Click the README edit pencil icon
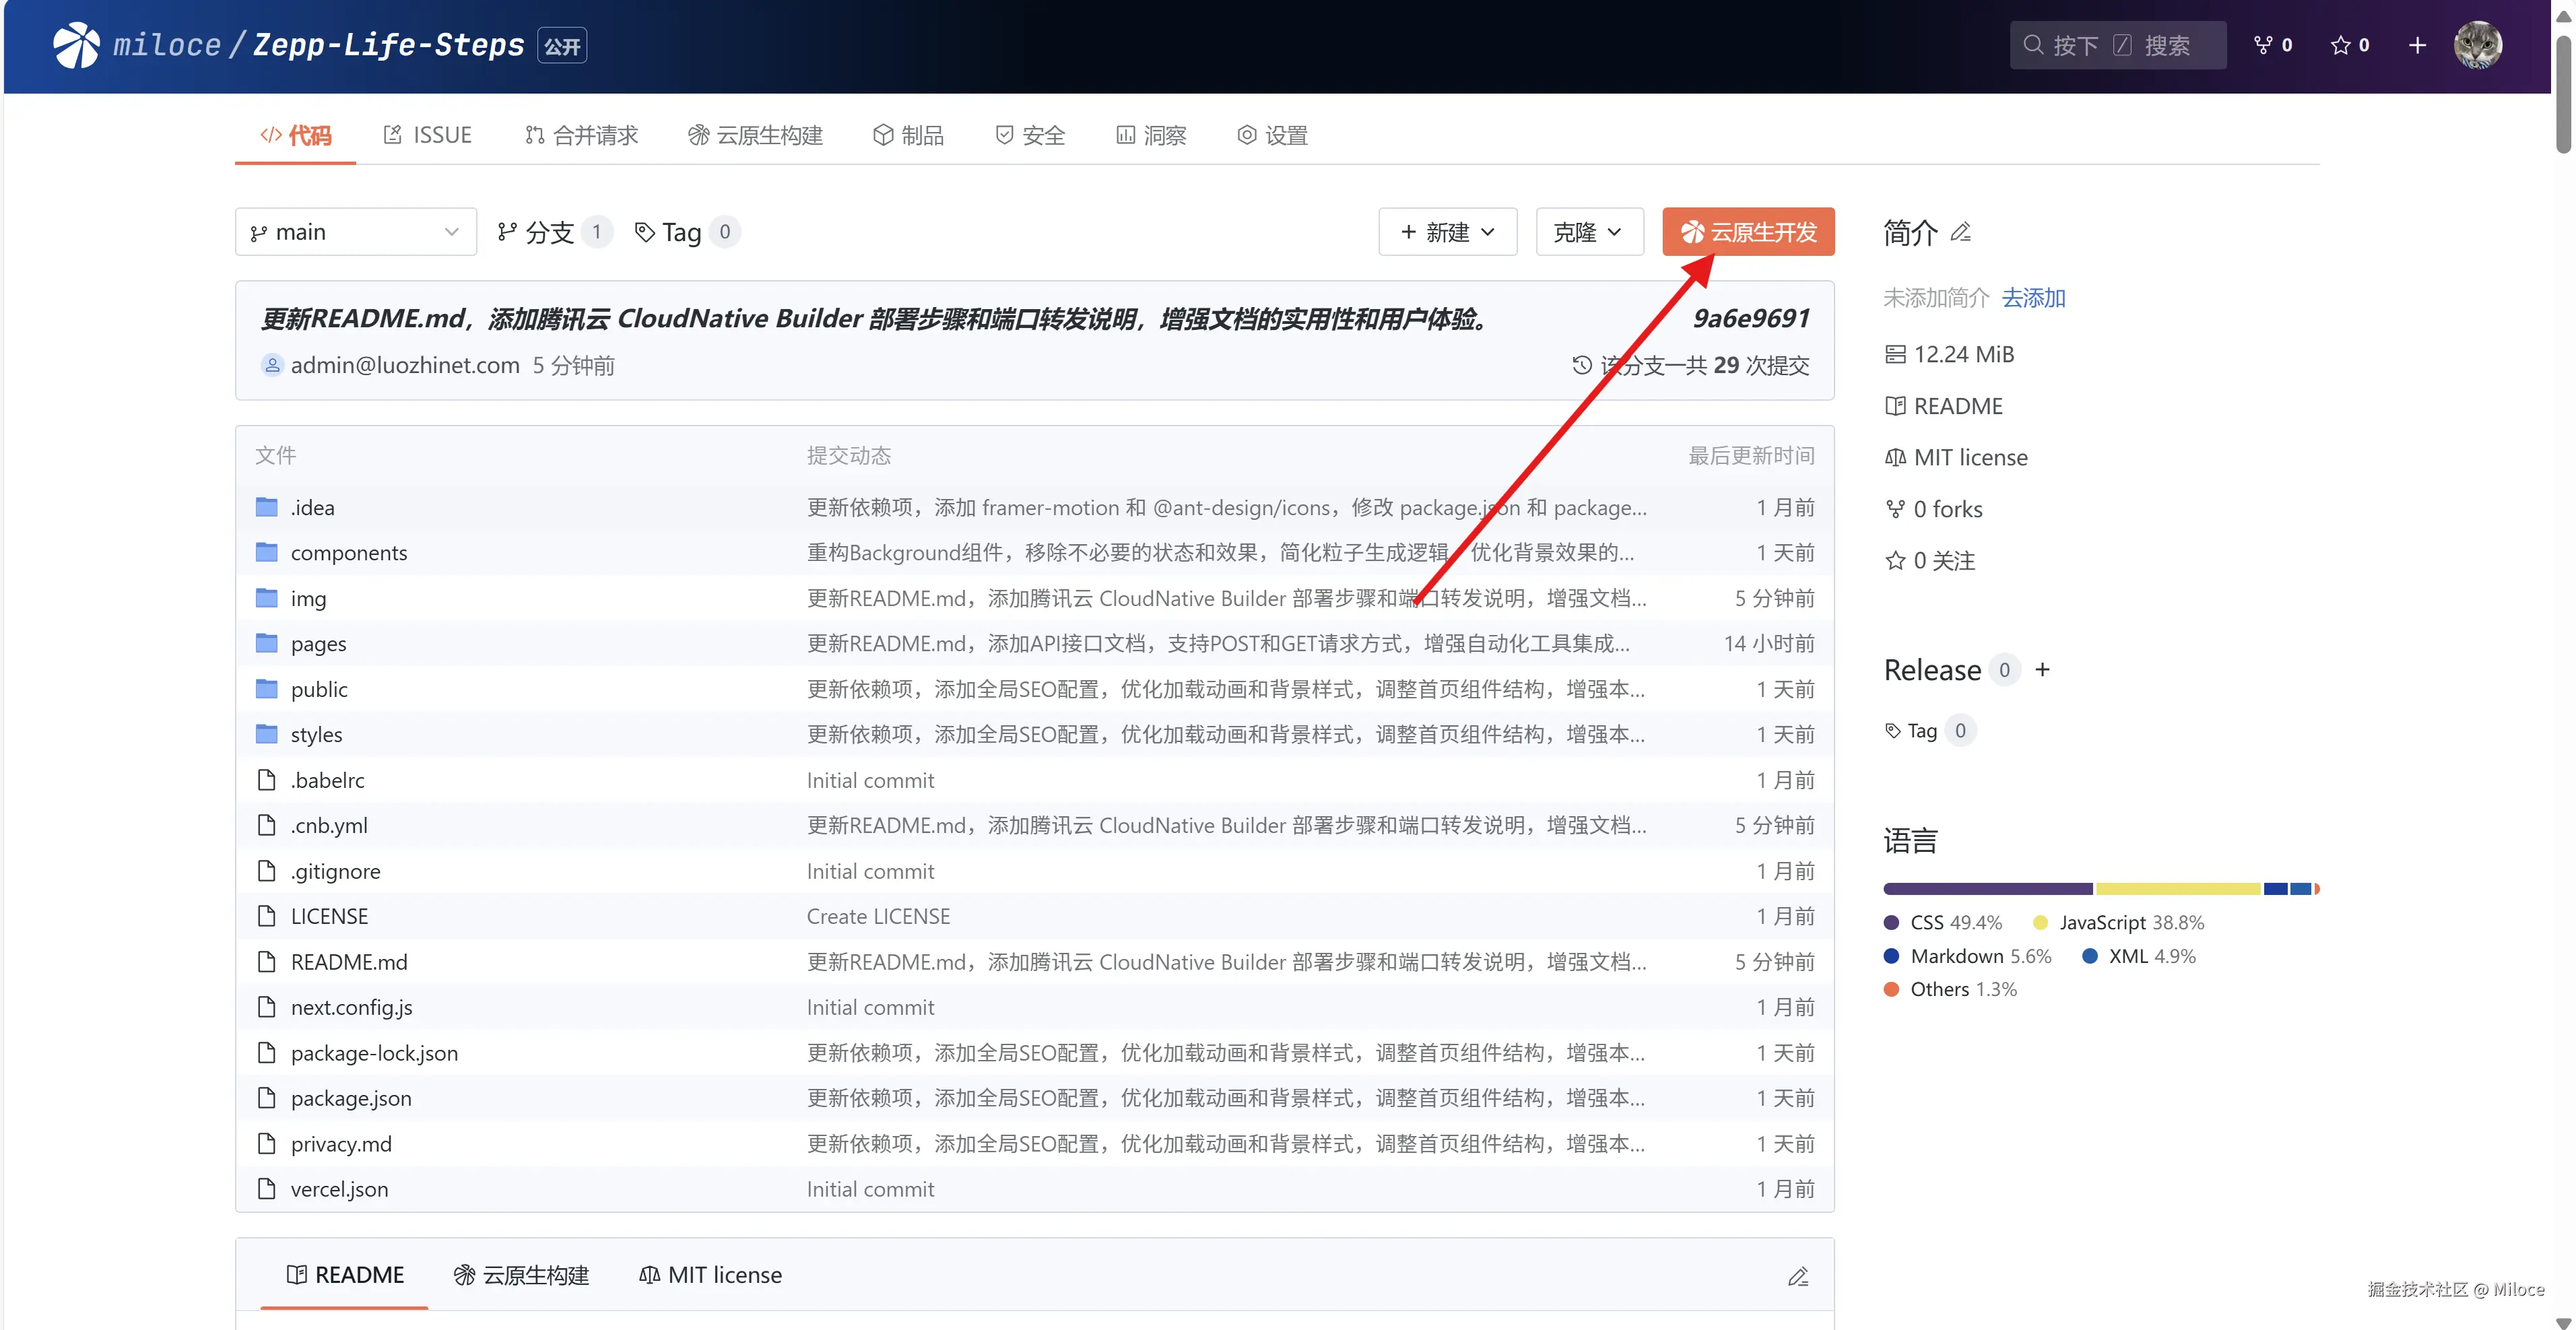Viewport: 2576px width, 1330px height. click(x=1798, y=1276)
